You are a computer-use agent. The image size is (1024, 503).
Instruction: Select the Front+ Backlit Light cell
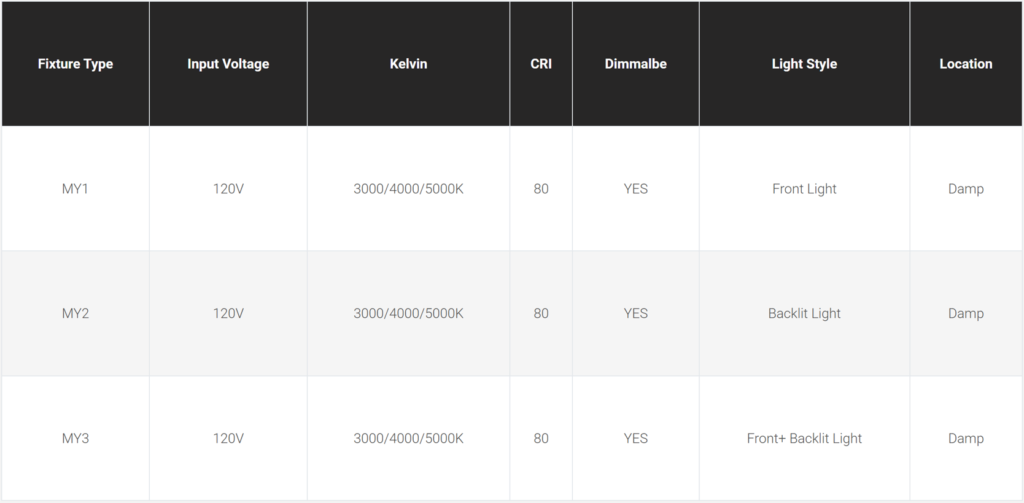(804, 438)
